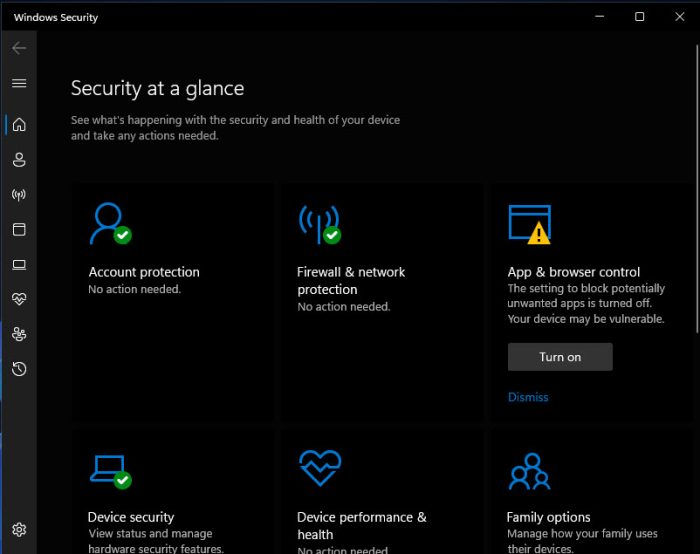Click the back arrow in the sidebar
The height and width of the screenshot is (554, 700).
19,48
